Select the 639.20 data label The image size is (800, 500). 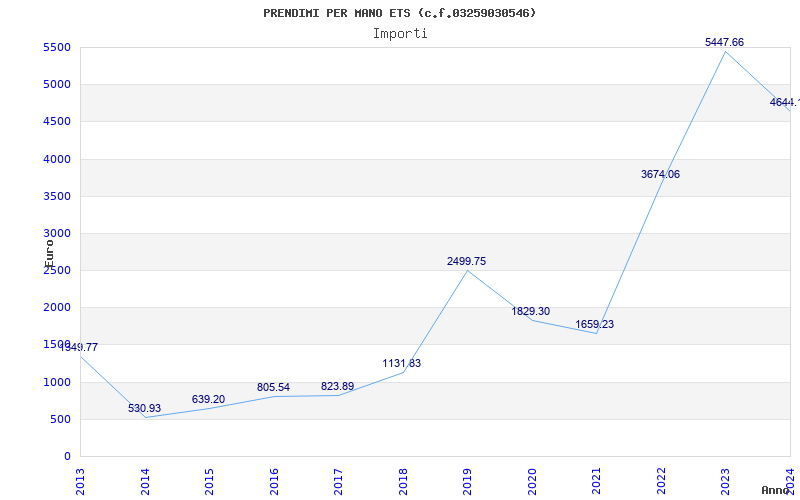(208, 399)
